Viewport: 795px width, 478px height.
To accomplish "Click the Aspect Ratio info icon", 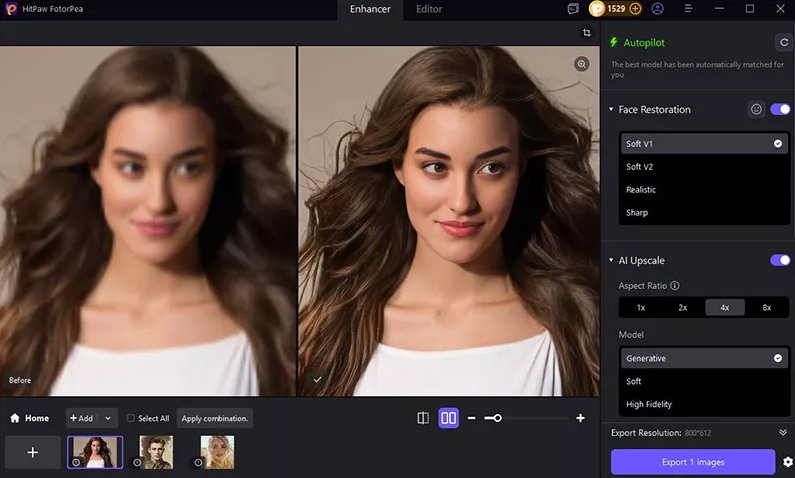I will (x=675, y=285).
